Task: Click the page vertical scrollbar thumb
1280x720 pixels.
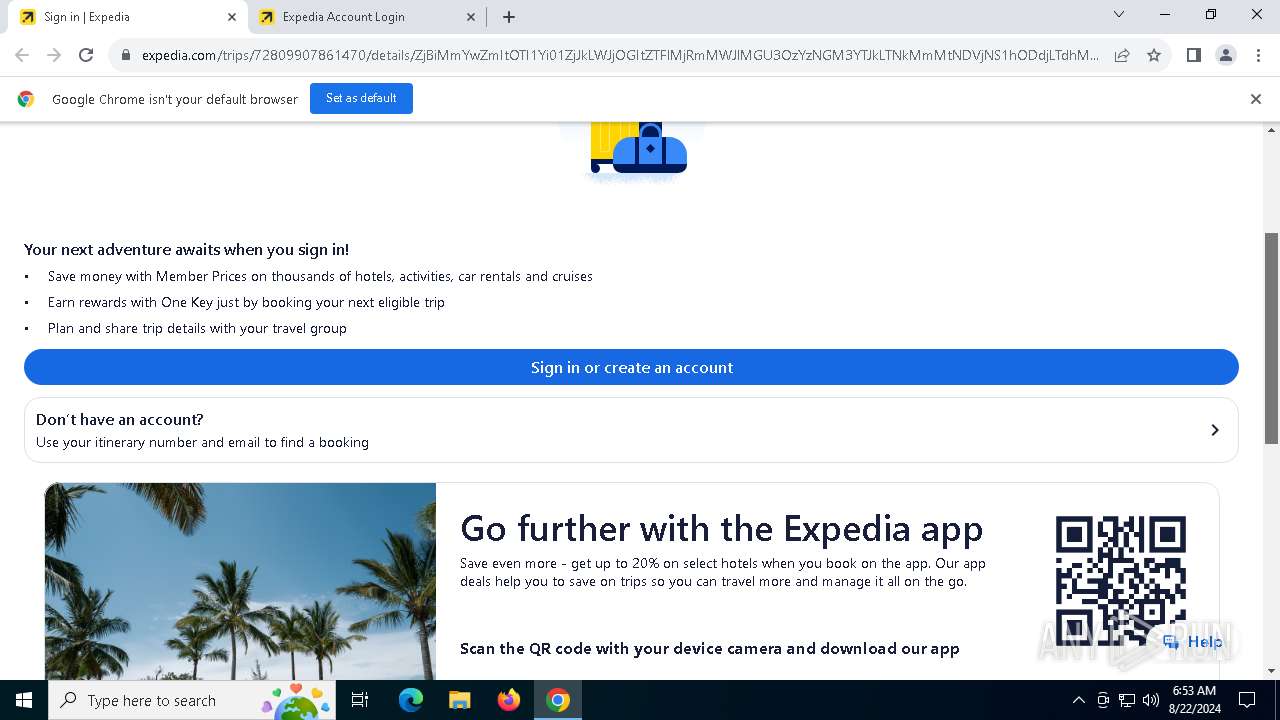Action: [x=1272, y=338]
